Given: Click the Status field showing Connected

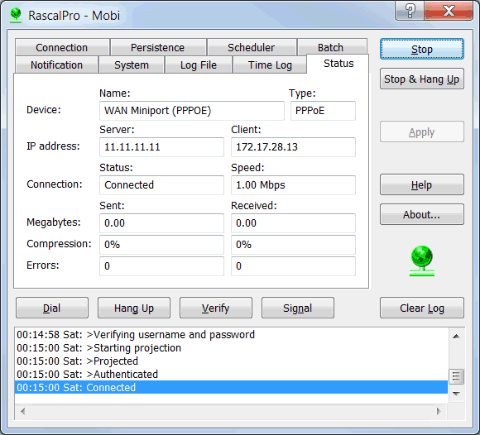Looking at the screenshot, I should click(162, 185).
